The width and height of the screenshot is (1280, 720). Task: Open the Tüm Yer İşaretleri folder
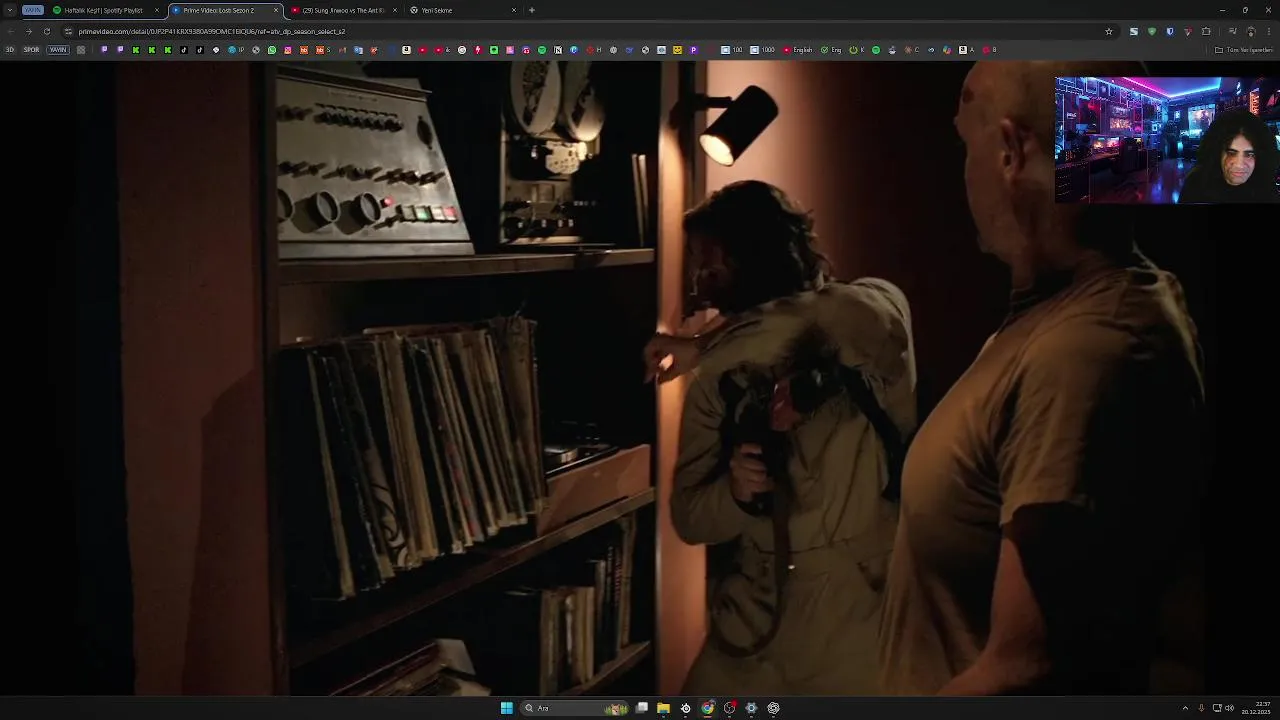1244,50
